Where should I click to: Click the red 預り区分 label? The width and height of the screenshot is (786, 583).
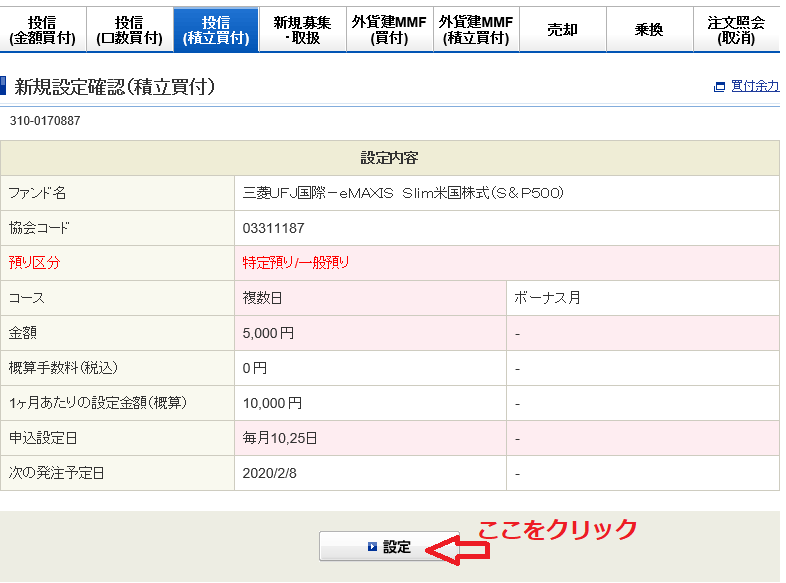35,263
